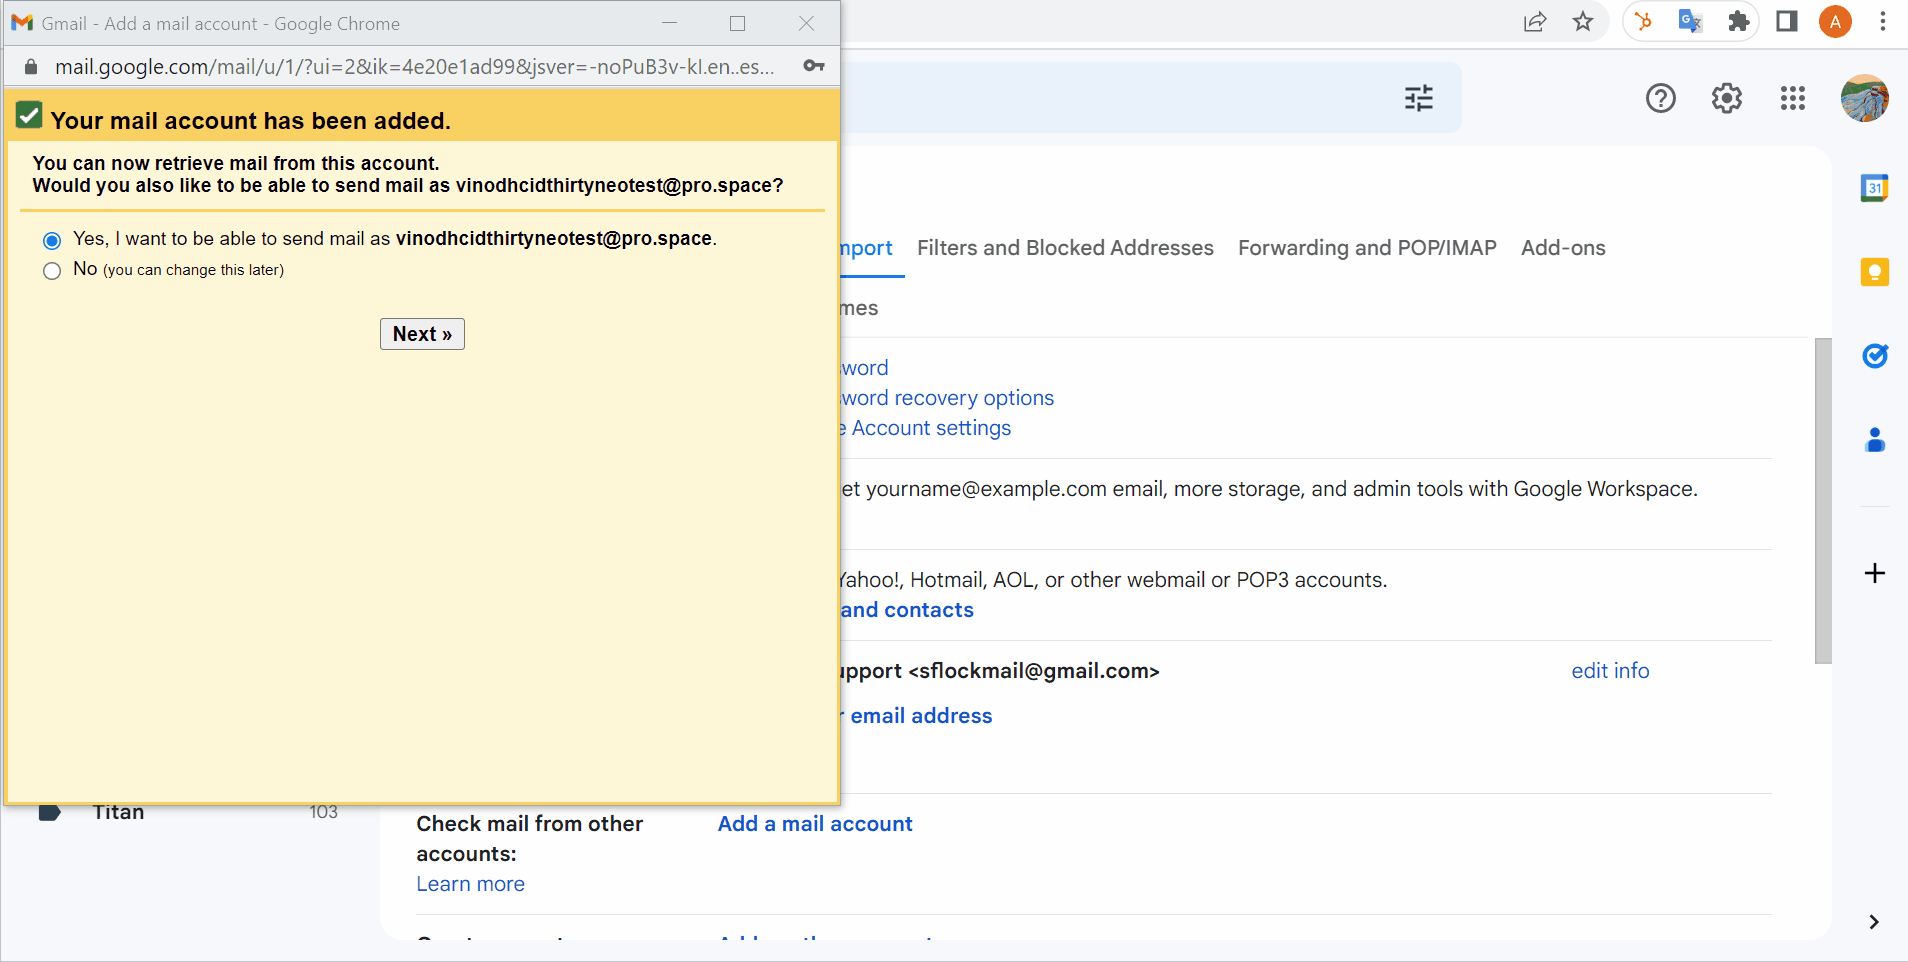This screenshot has height=962, width=1908.
Task: Click 'Import mail and contacts' link
Action: point(907,610)
